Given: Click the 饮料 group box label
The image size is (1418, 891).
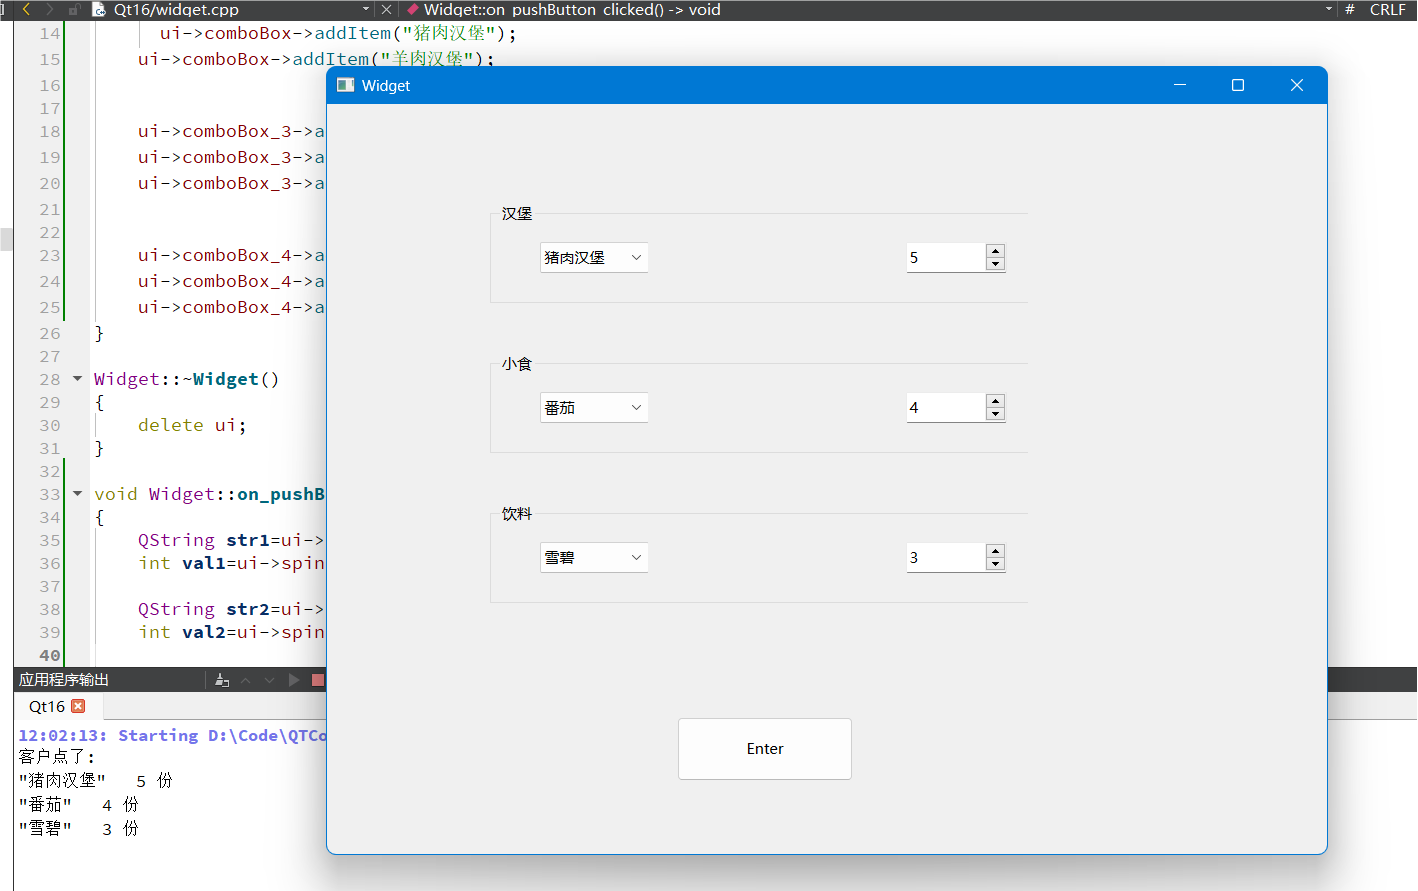Looking at the screenshot, I should [x=517, y=514].
